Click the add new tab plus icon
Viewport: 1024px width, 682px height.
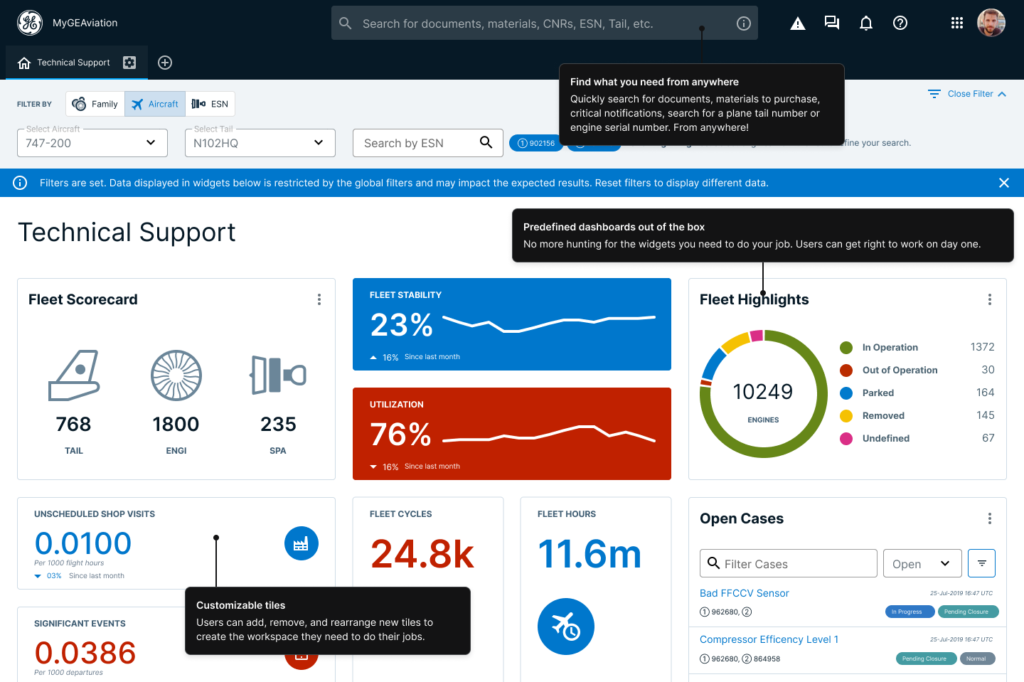(x=165, y=62)
